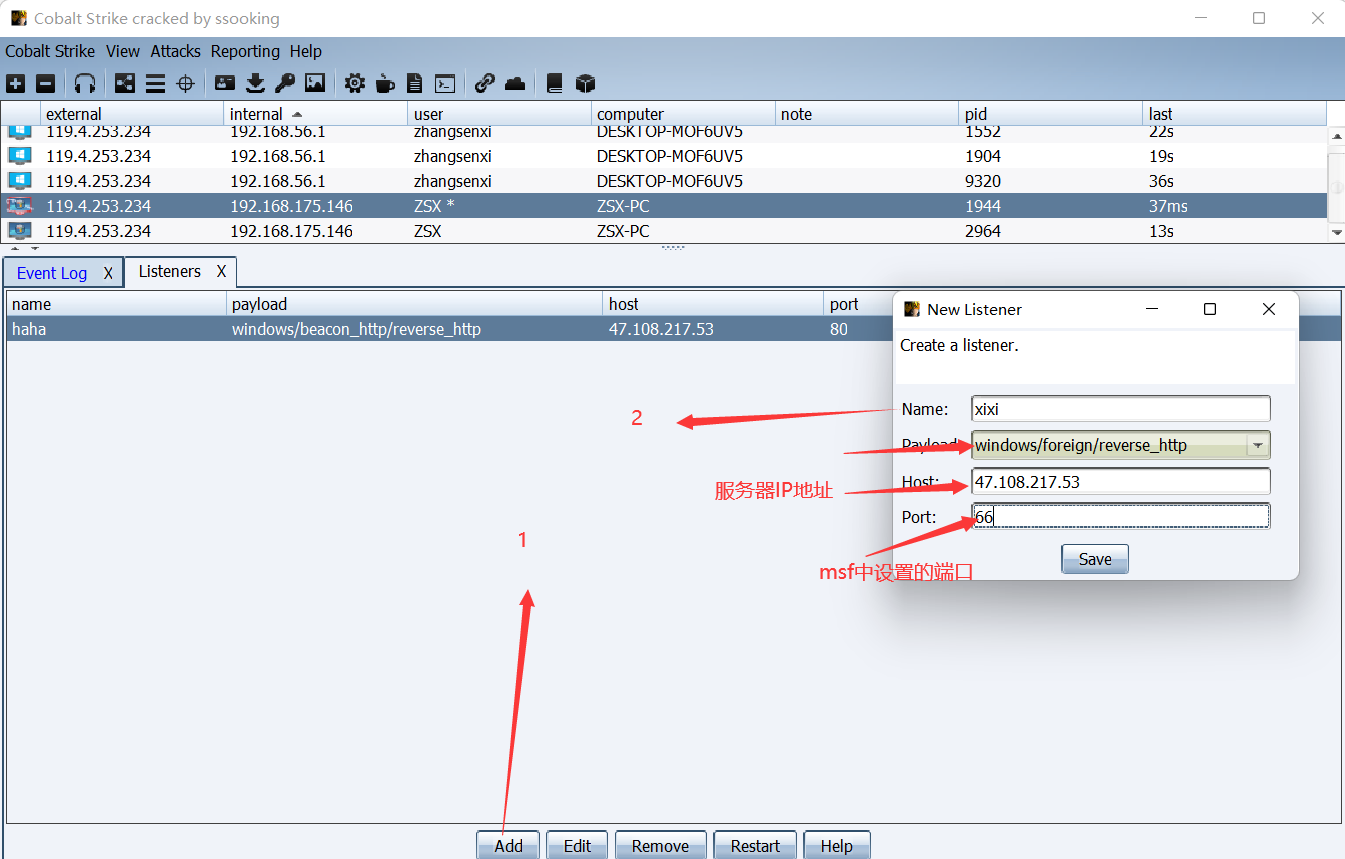Open the downloaded files icon

coord(255,84)
